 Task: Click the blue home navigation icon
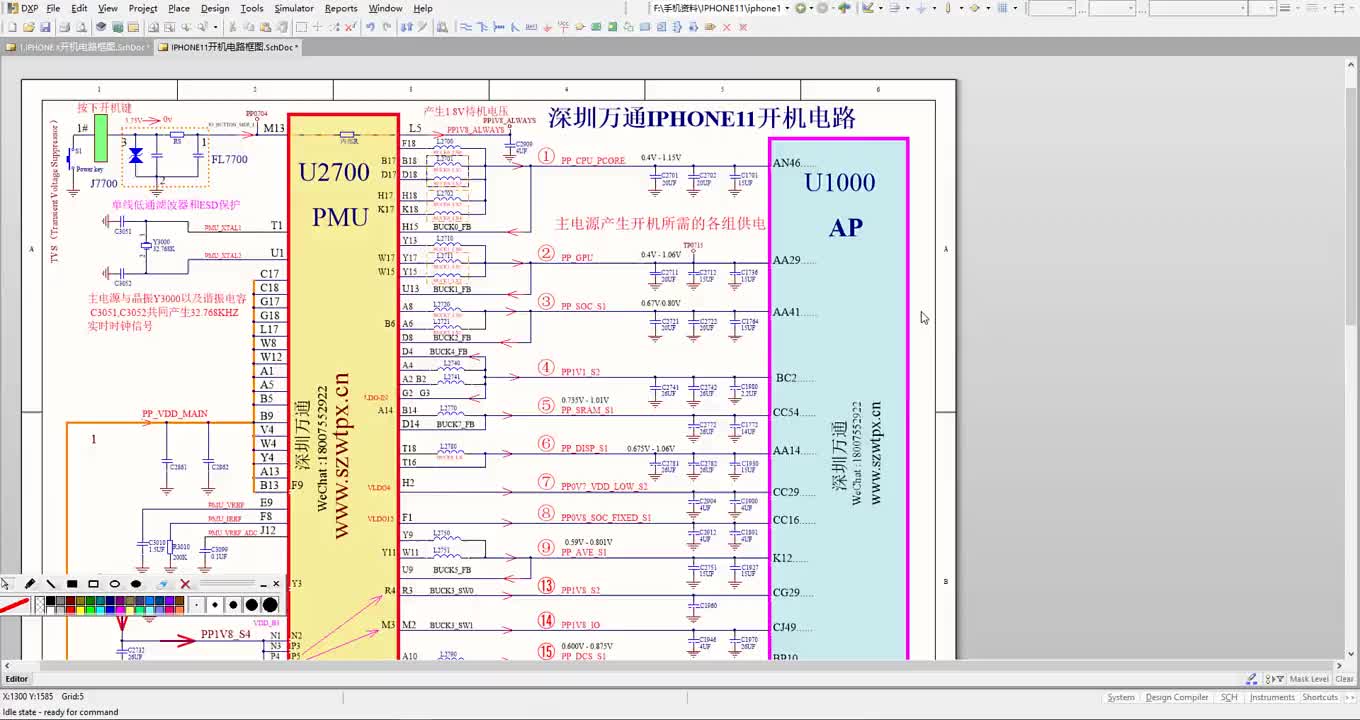844,8
